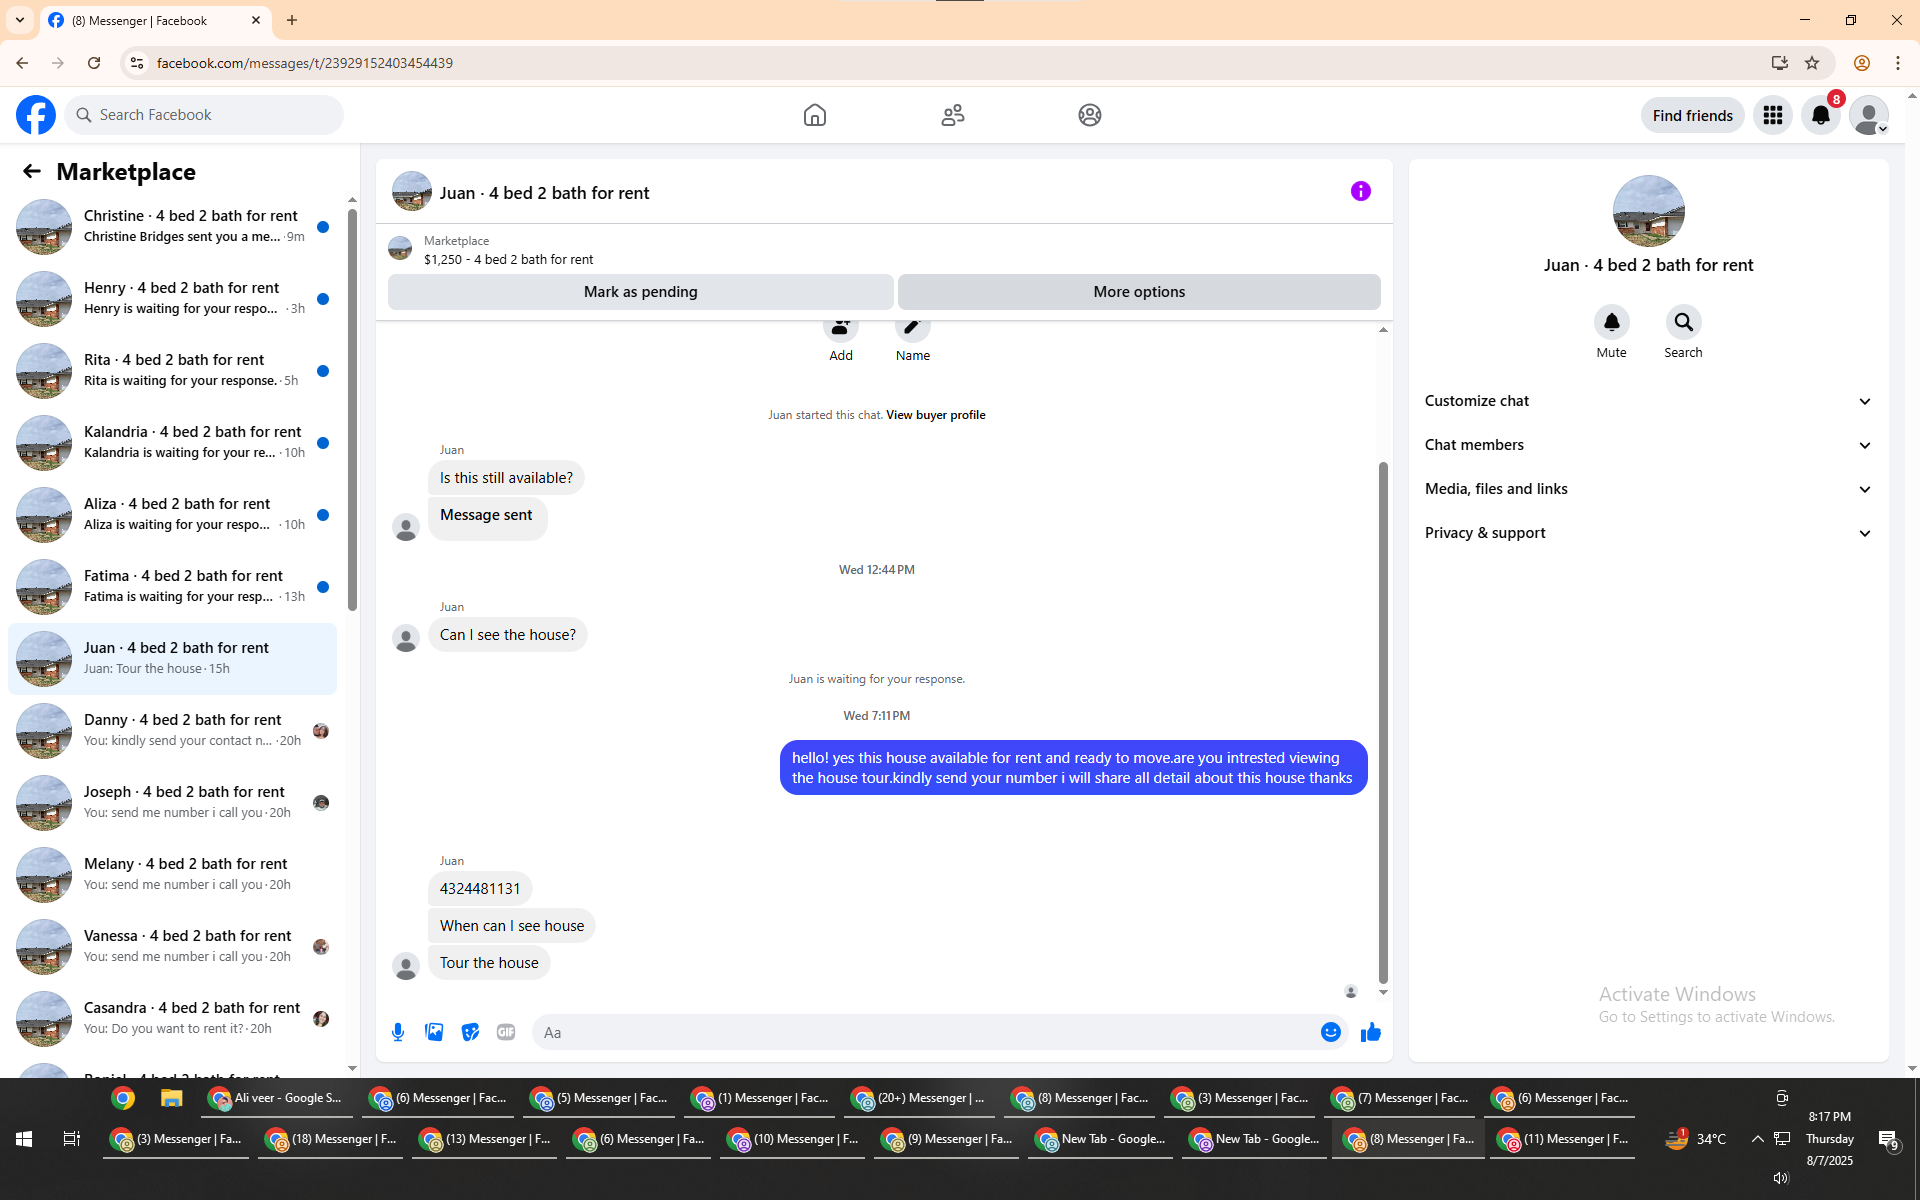
Task: Expand the Privacy & support section
Action: coord(1648,533)
